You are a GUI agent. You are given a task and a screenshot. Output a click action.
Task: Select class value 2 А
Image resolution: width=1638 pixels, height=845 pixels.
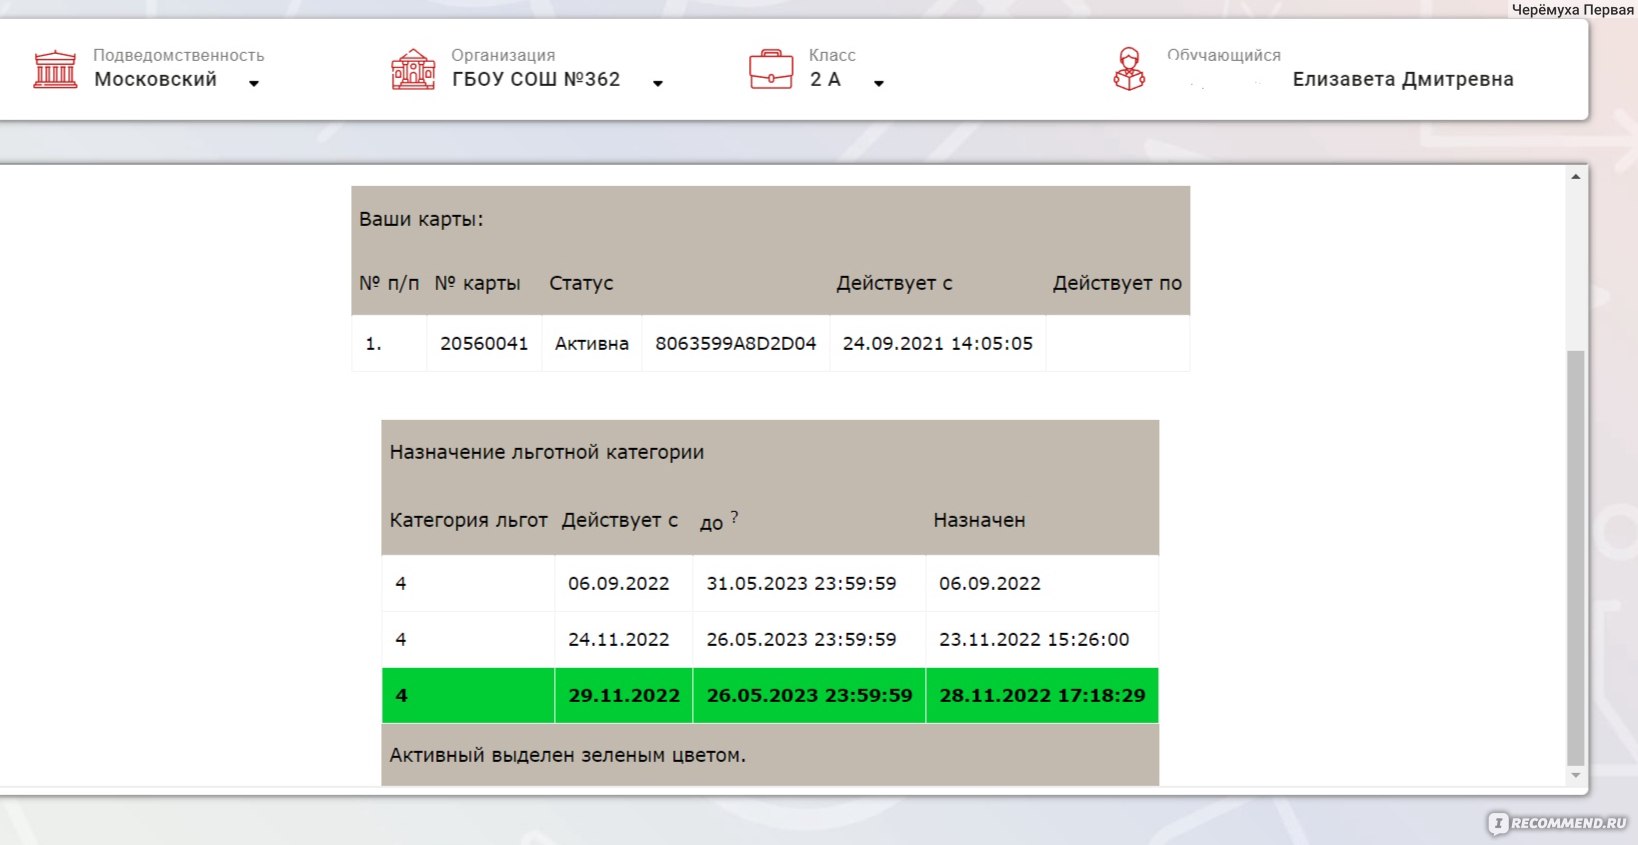825,79
